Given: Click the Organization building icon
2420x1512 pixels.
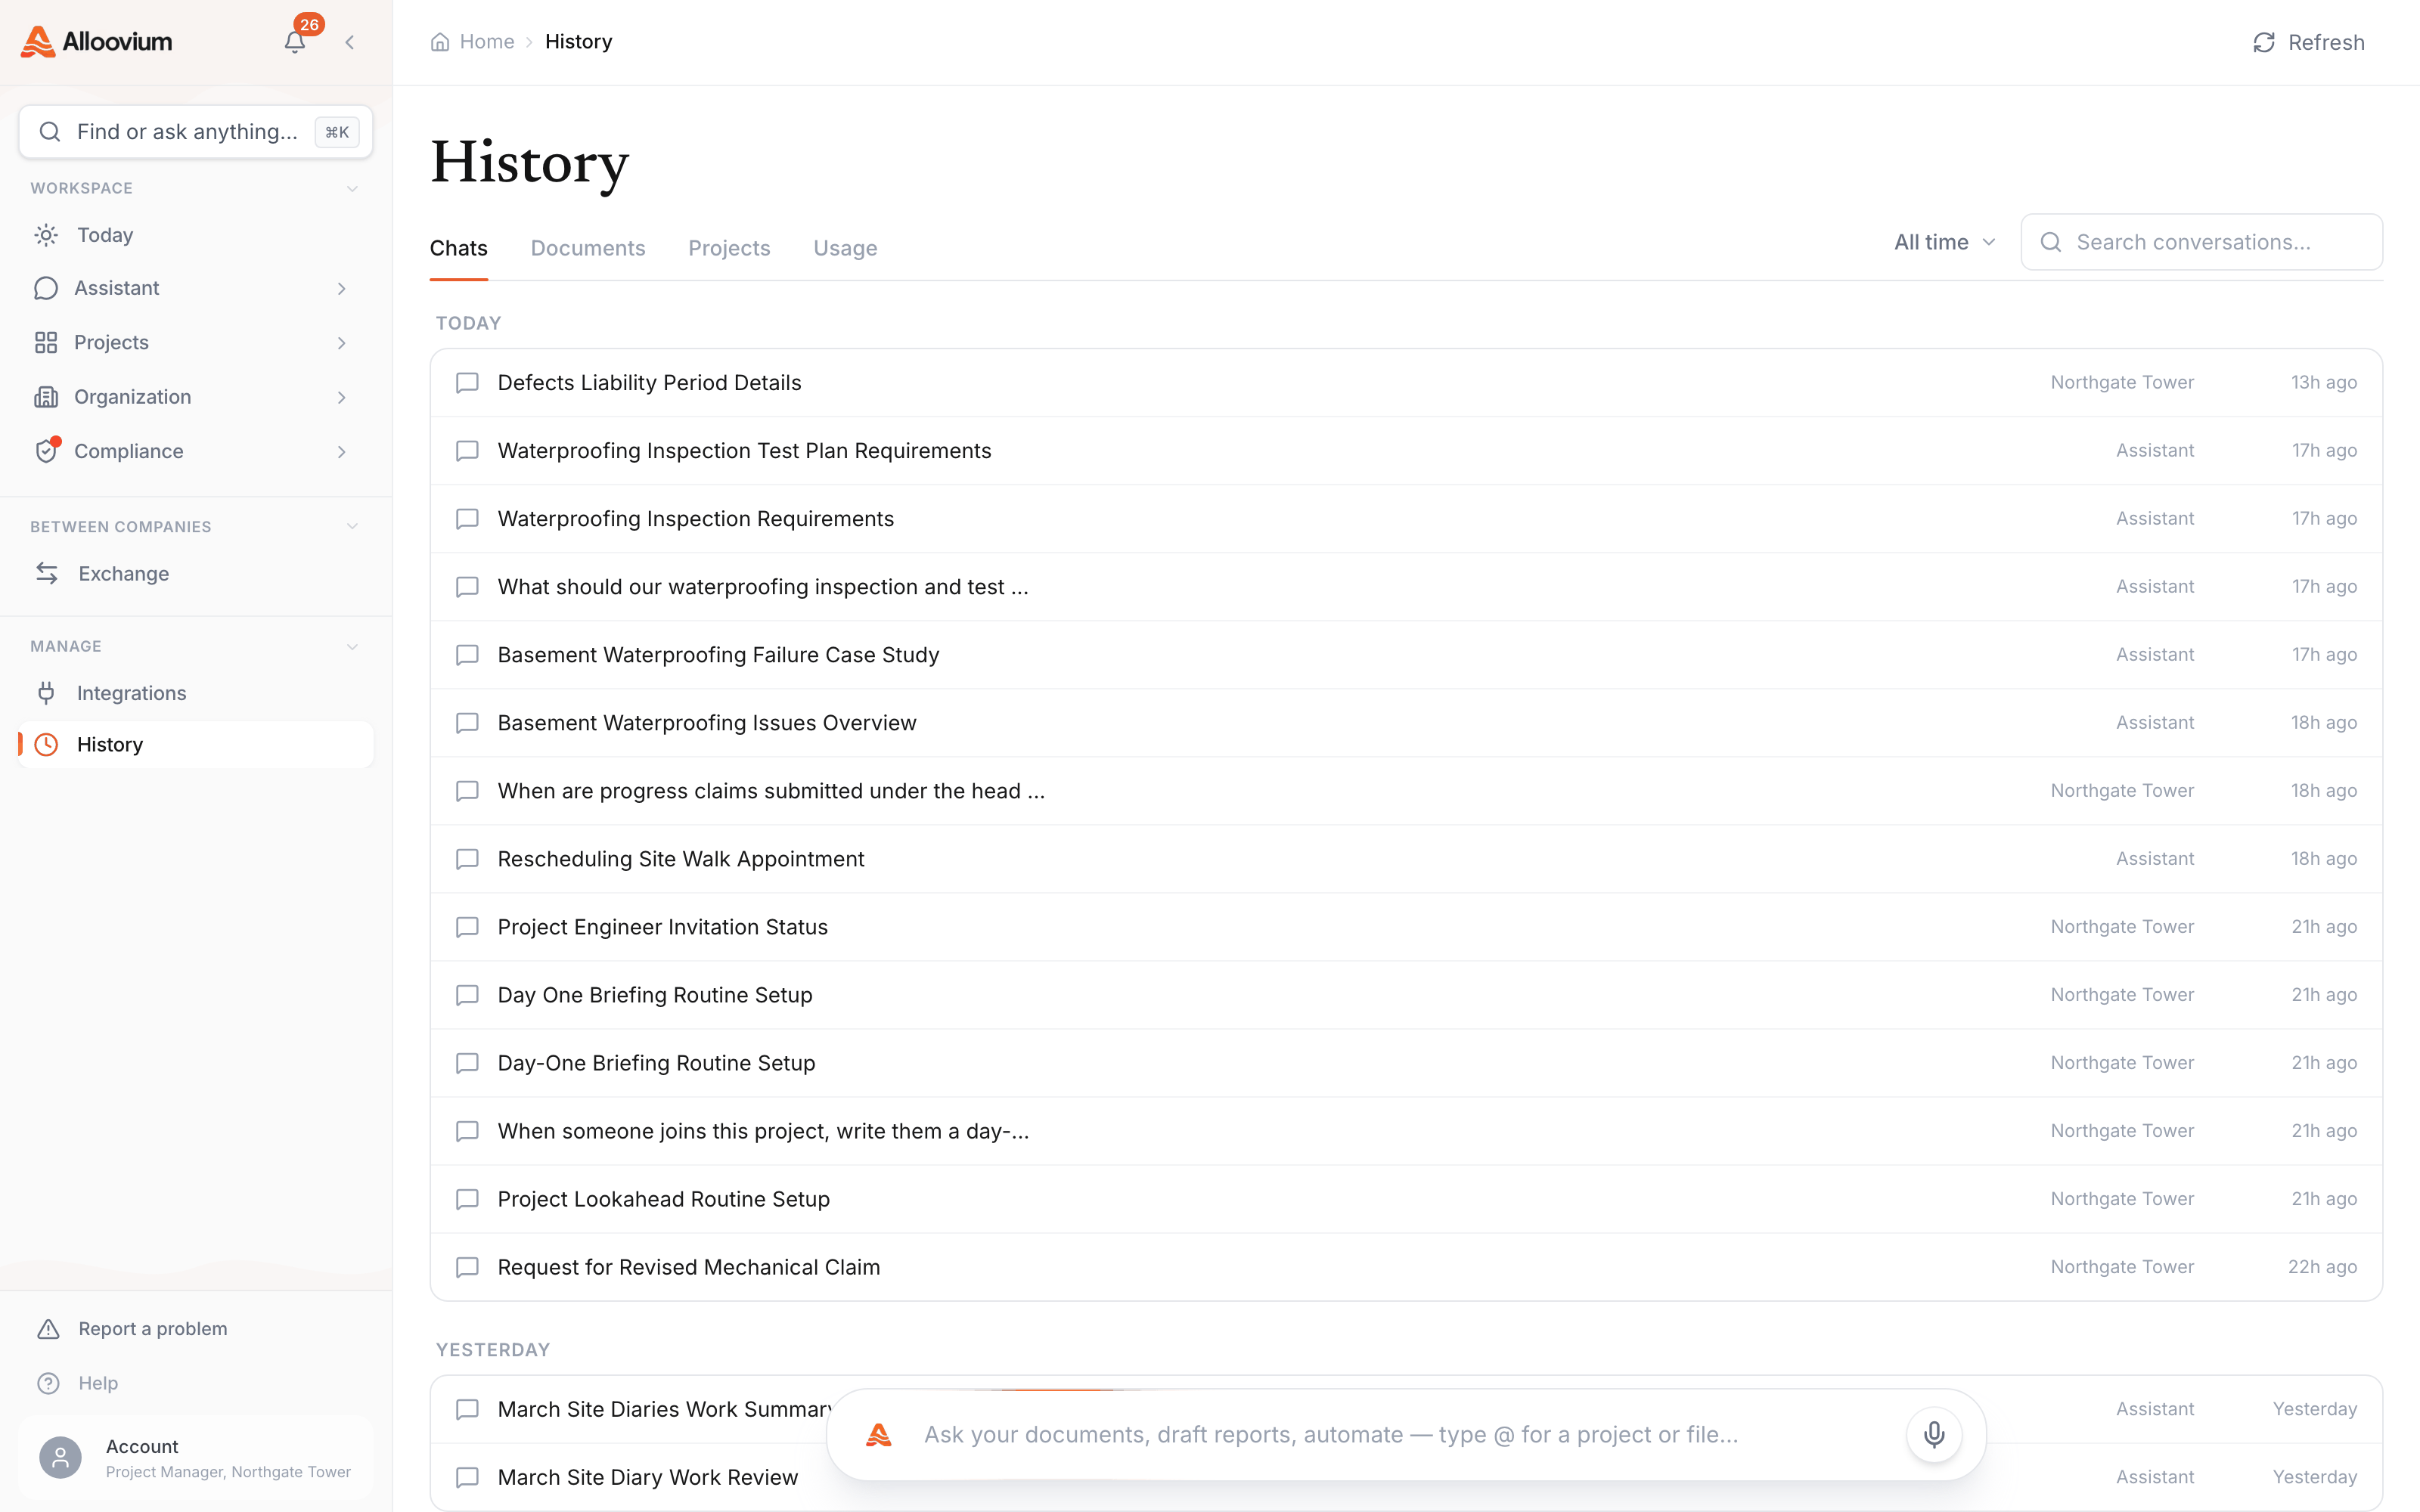Looking at the screenshot, I should pos(46,397).
